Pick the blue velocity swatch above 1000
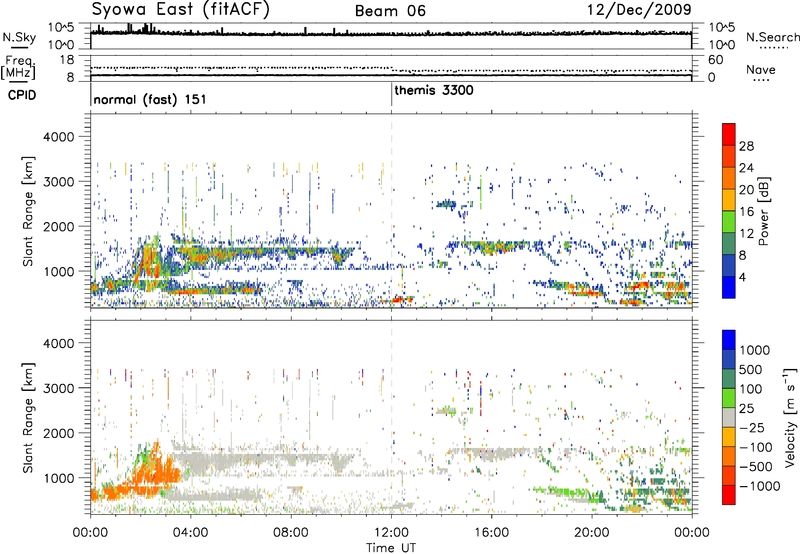 pyautogui.click(x=729, y=340)
